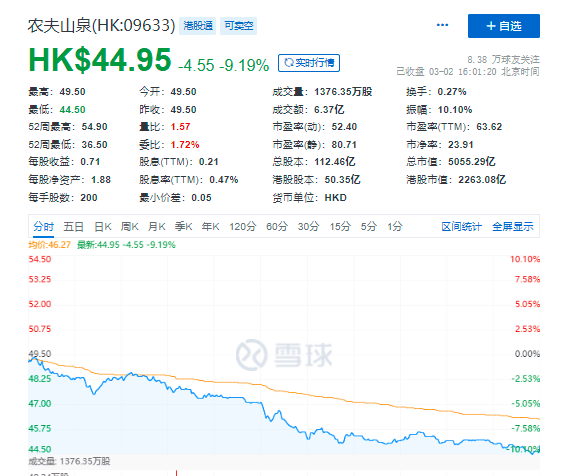Select the 1分 interval tab
This screenshot has height=476, width=563.
point(395,227)
